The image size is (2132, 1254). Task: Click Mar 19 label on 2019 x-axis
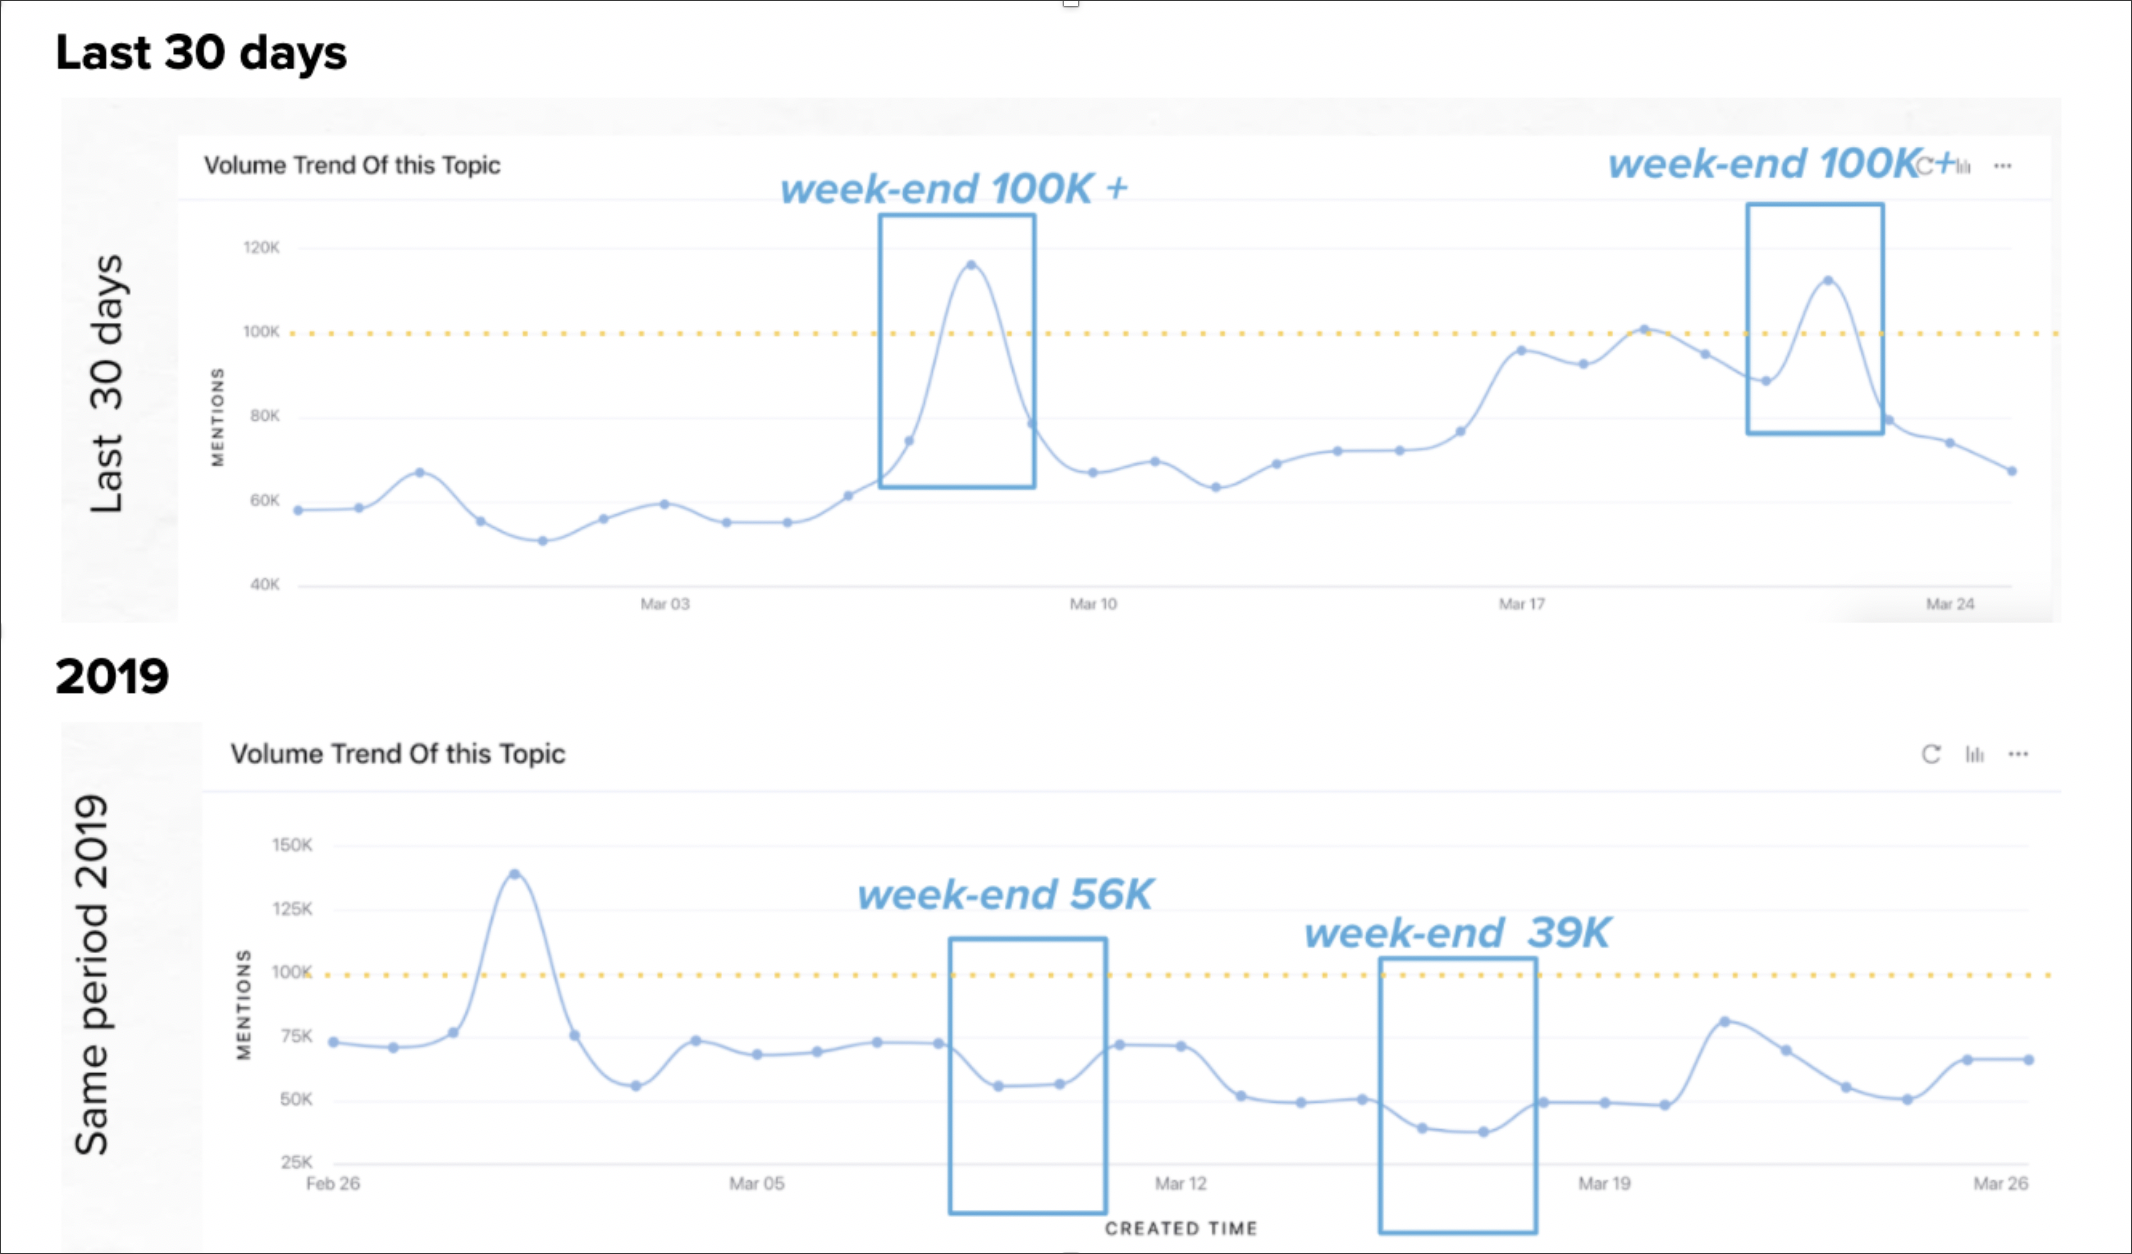pos(1604,1183)
